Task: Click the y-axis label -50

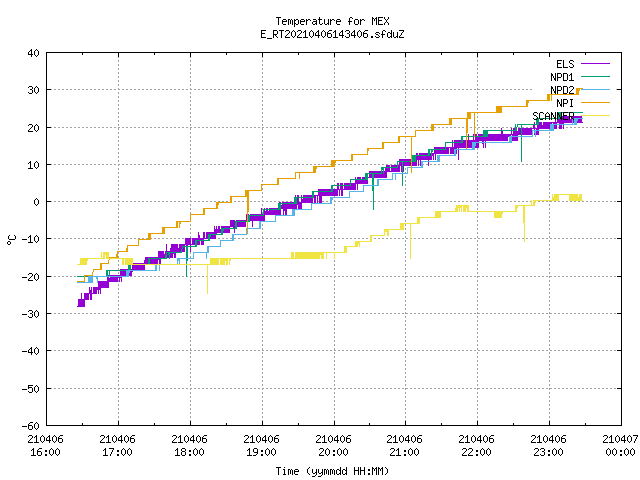Action: point(31,389)
